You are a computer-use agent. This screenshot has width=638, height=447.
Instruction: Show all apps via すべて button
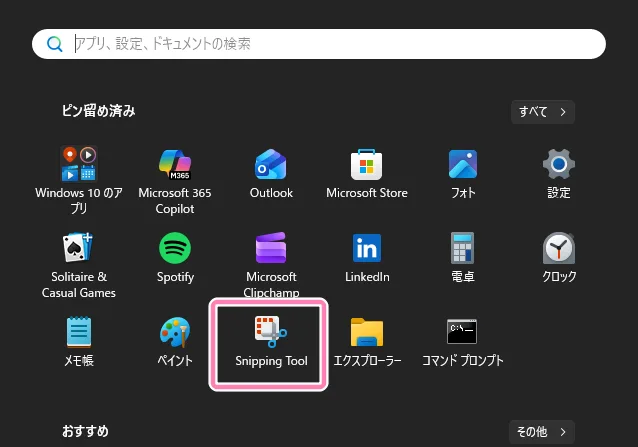click(543, 112)
